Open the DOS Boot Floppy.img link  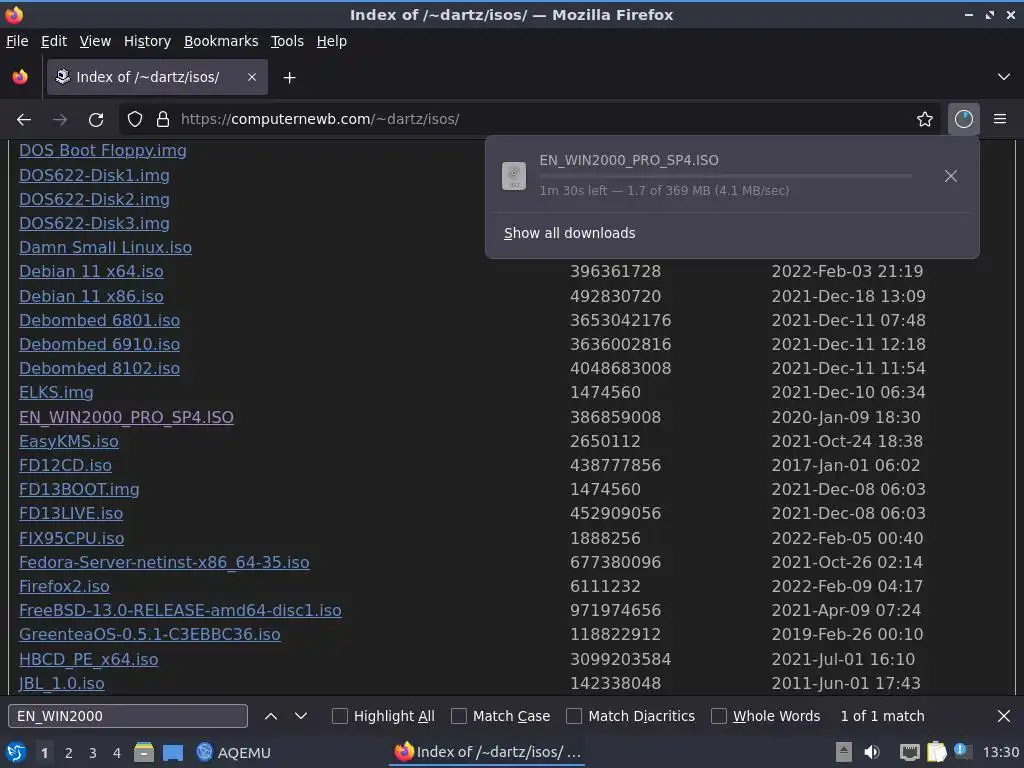coord(103,151)
